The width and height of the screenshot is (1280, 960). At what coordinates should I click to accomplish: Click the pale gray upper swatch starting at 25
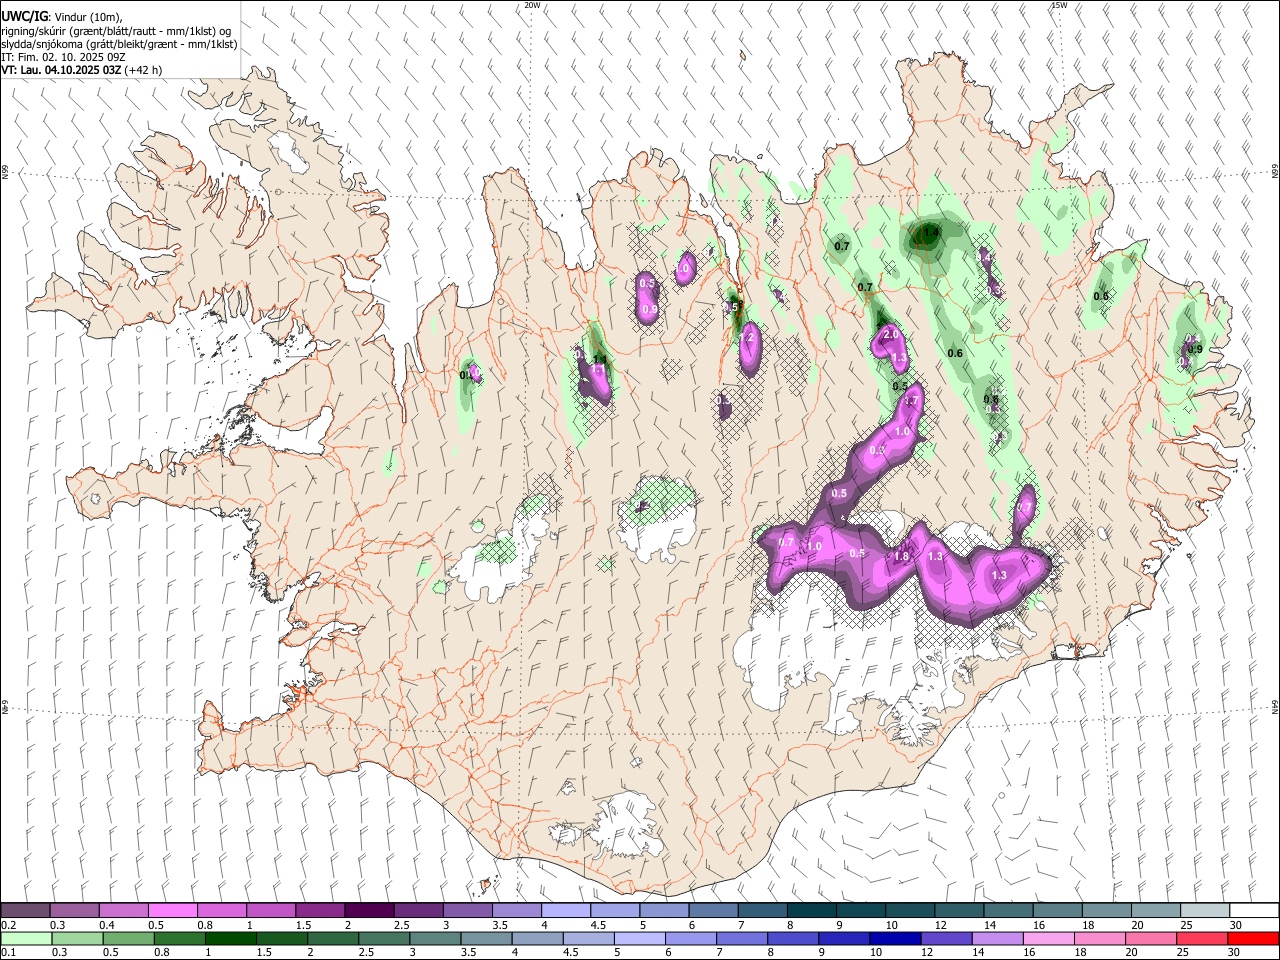[x=1205, y=911]
